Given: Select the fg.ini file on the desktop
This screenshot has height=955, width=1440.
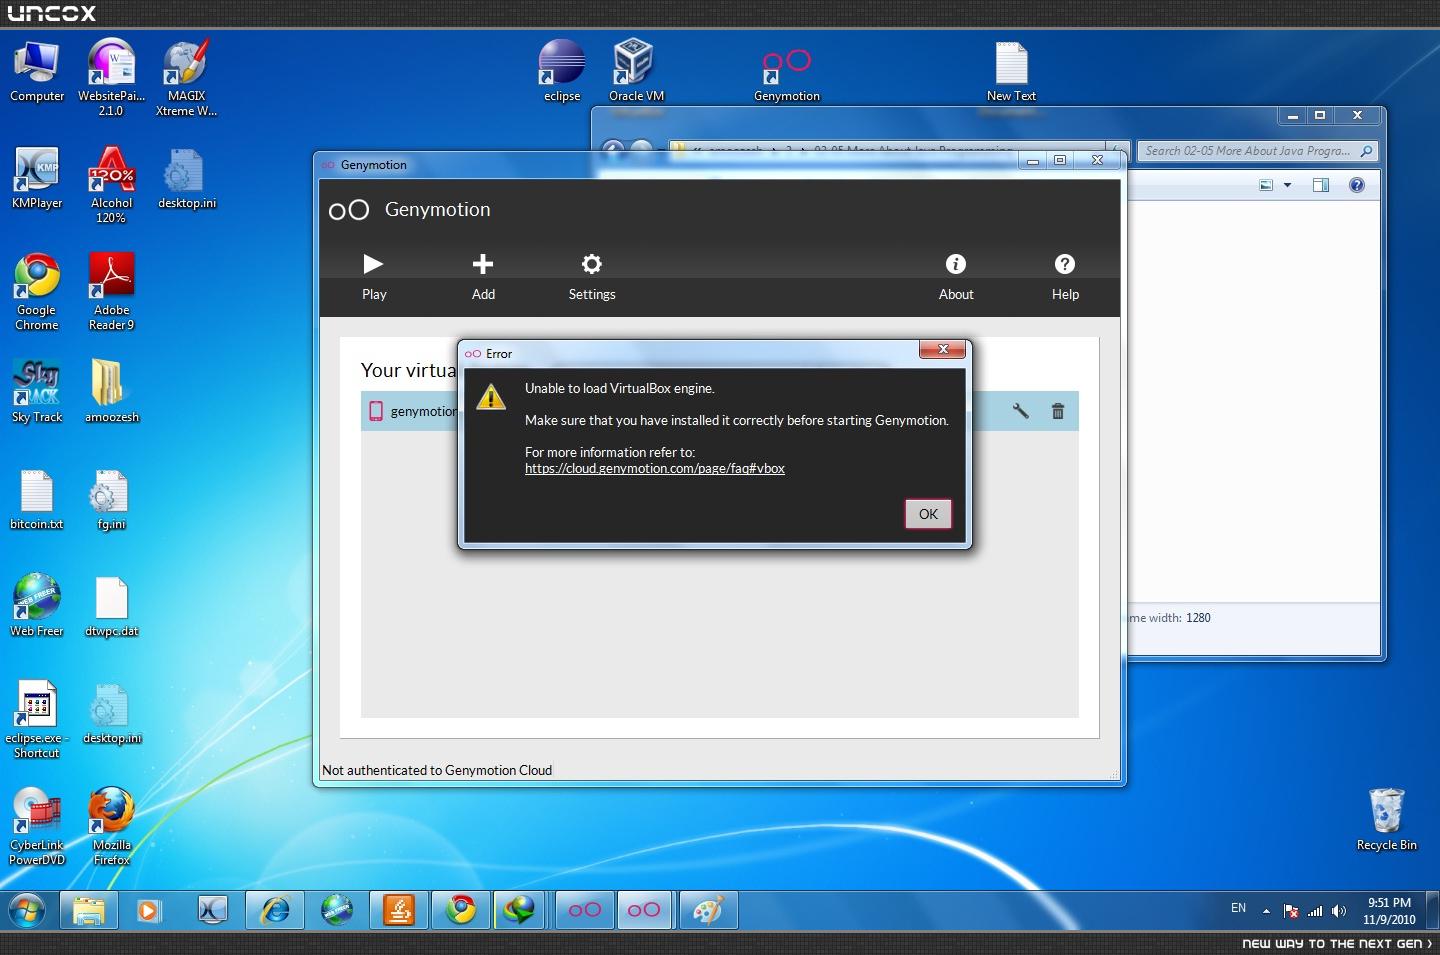Looking at the screenshot, I should click(x=111, y=499).
